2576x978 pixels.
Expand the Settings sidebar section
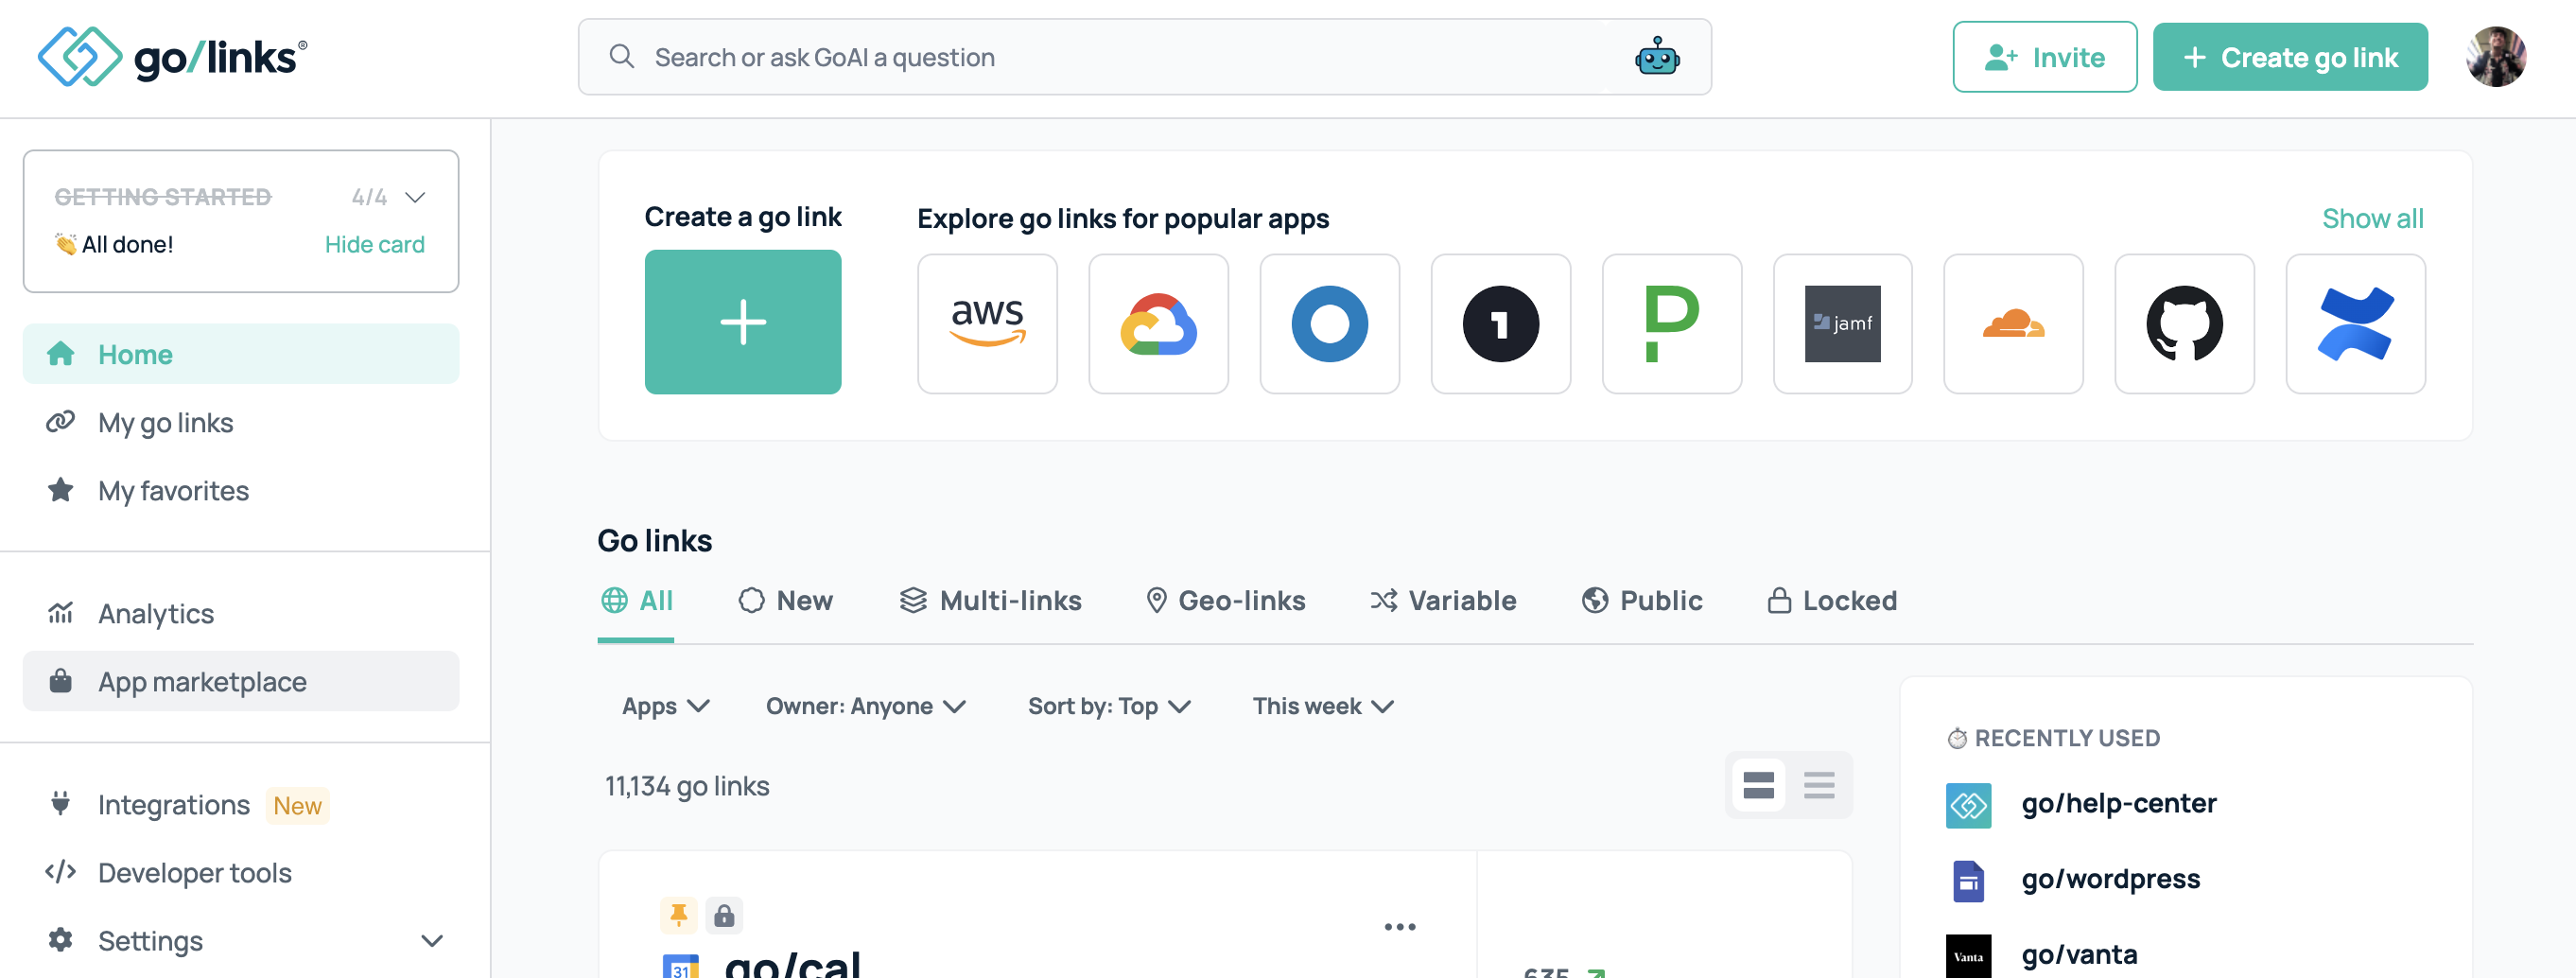[x=432, y=940]
